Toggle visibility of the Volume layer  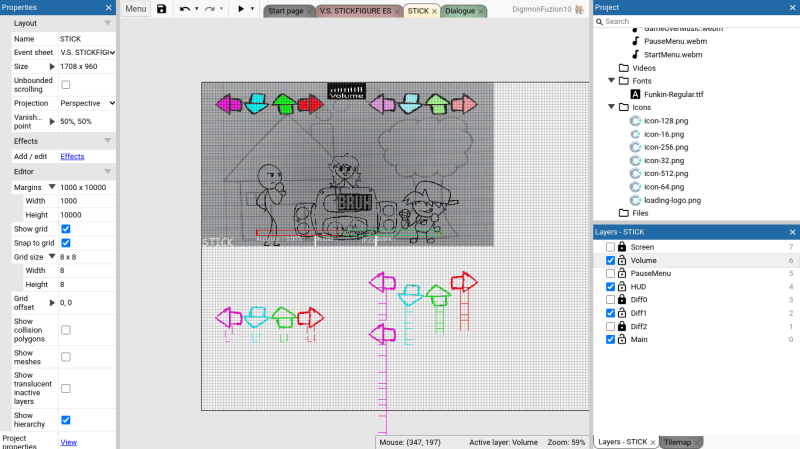(610, 260)
